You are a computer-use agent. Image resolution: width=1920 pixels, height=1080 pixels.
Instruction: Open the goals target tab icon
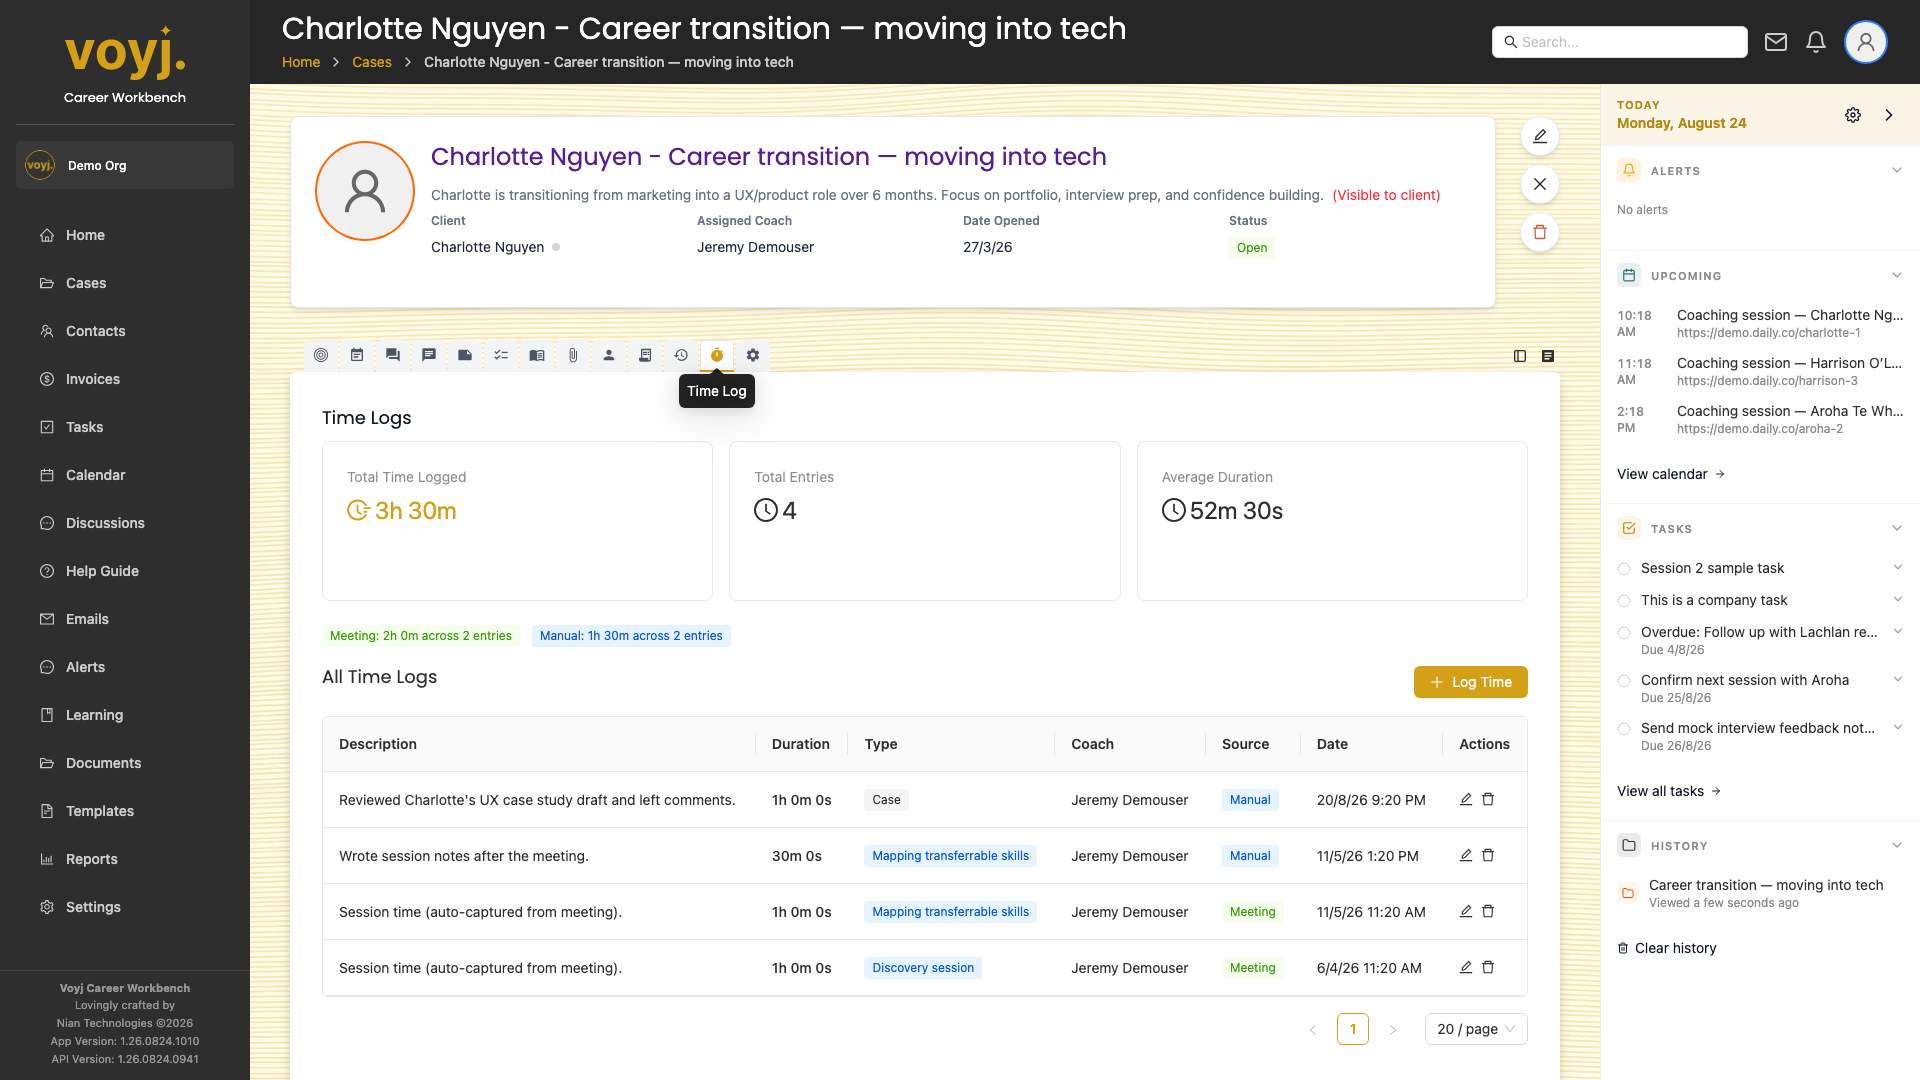click(321, 355)
